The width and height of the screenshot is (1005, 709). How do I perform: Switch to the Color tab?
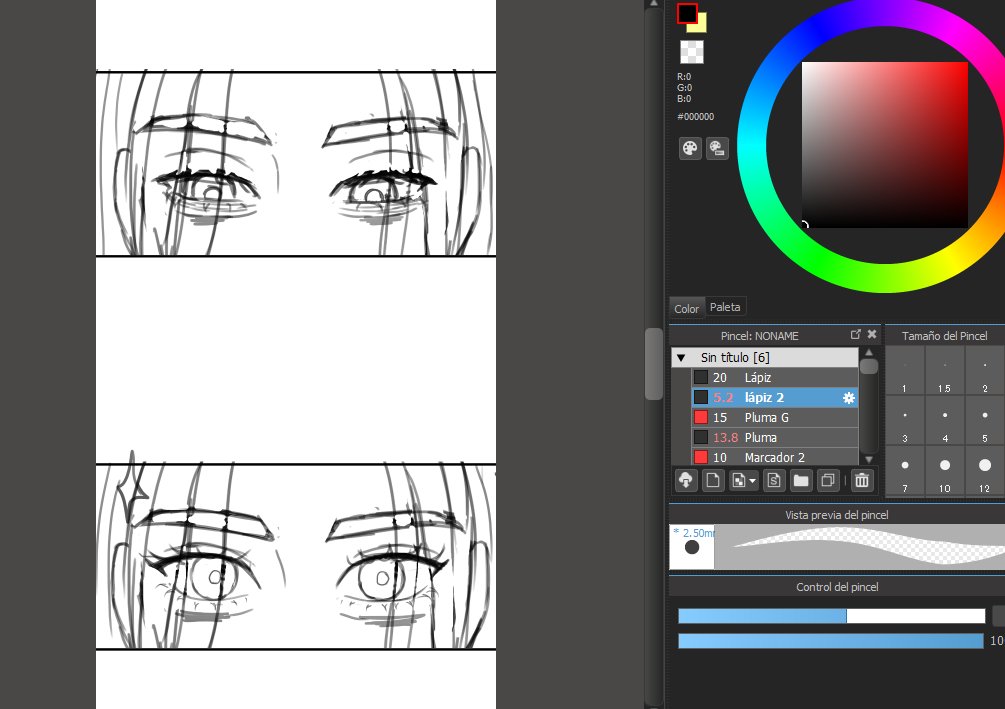coord(686,308)
